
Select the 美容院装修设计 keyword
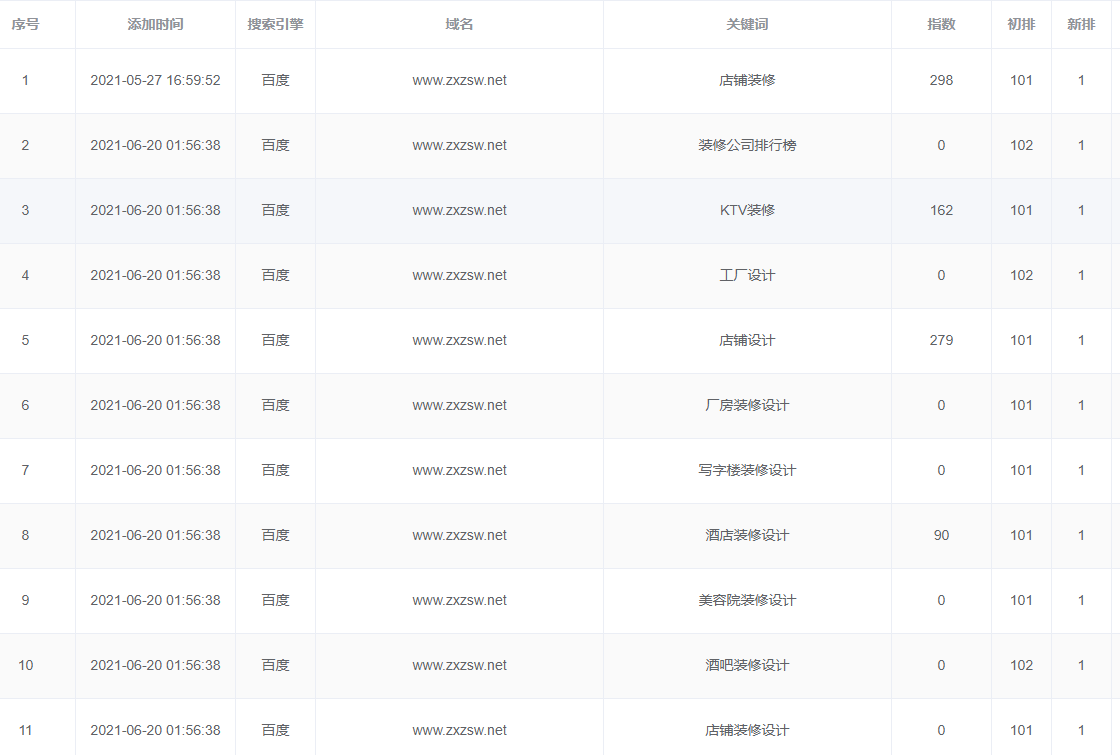point(747,600)
